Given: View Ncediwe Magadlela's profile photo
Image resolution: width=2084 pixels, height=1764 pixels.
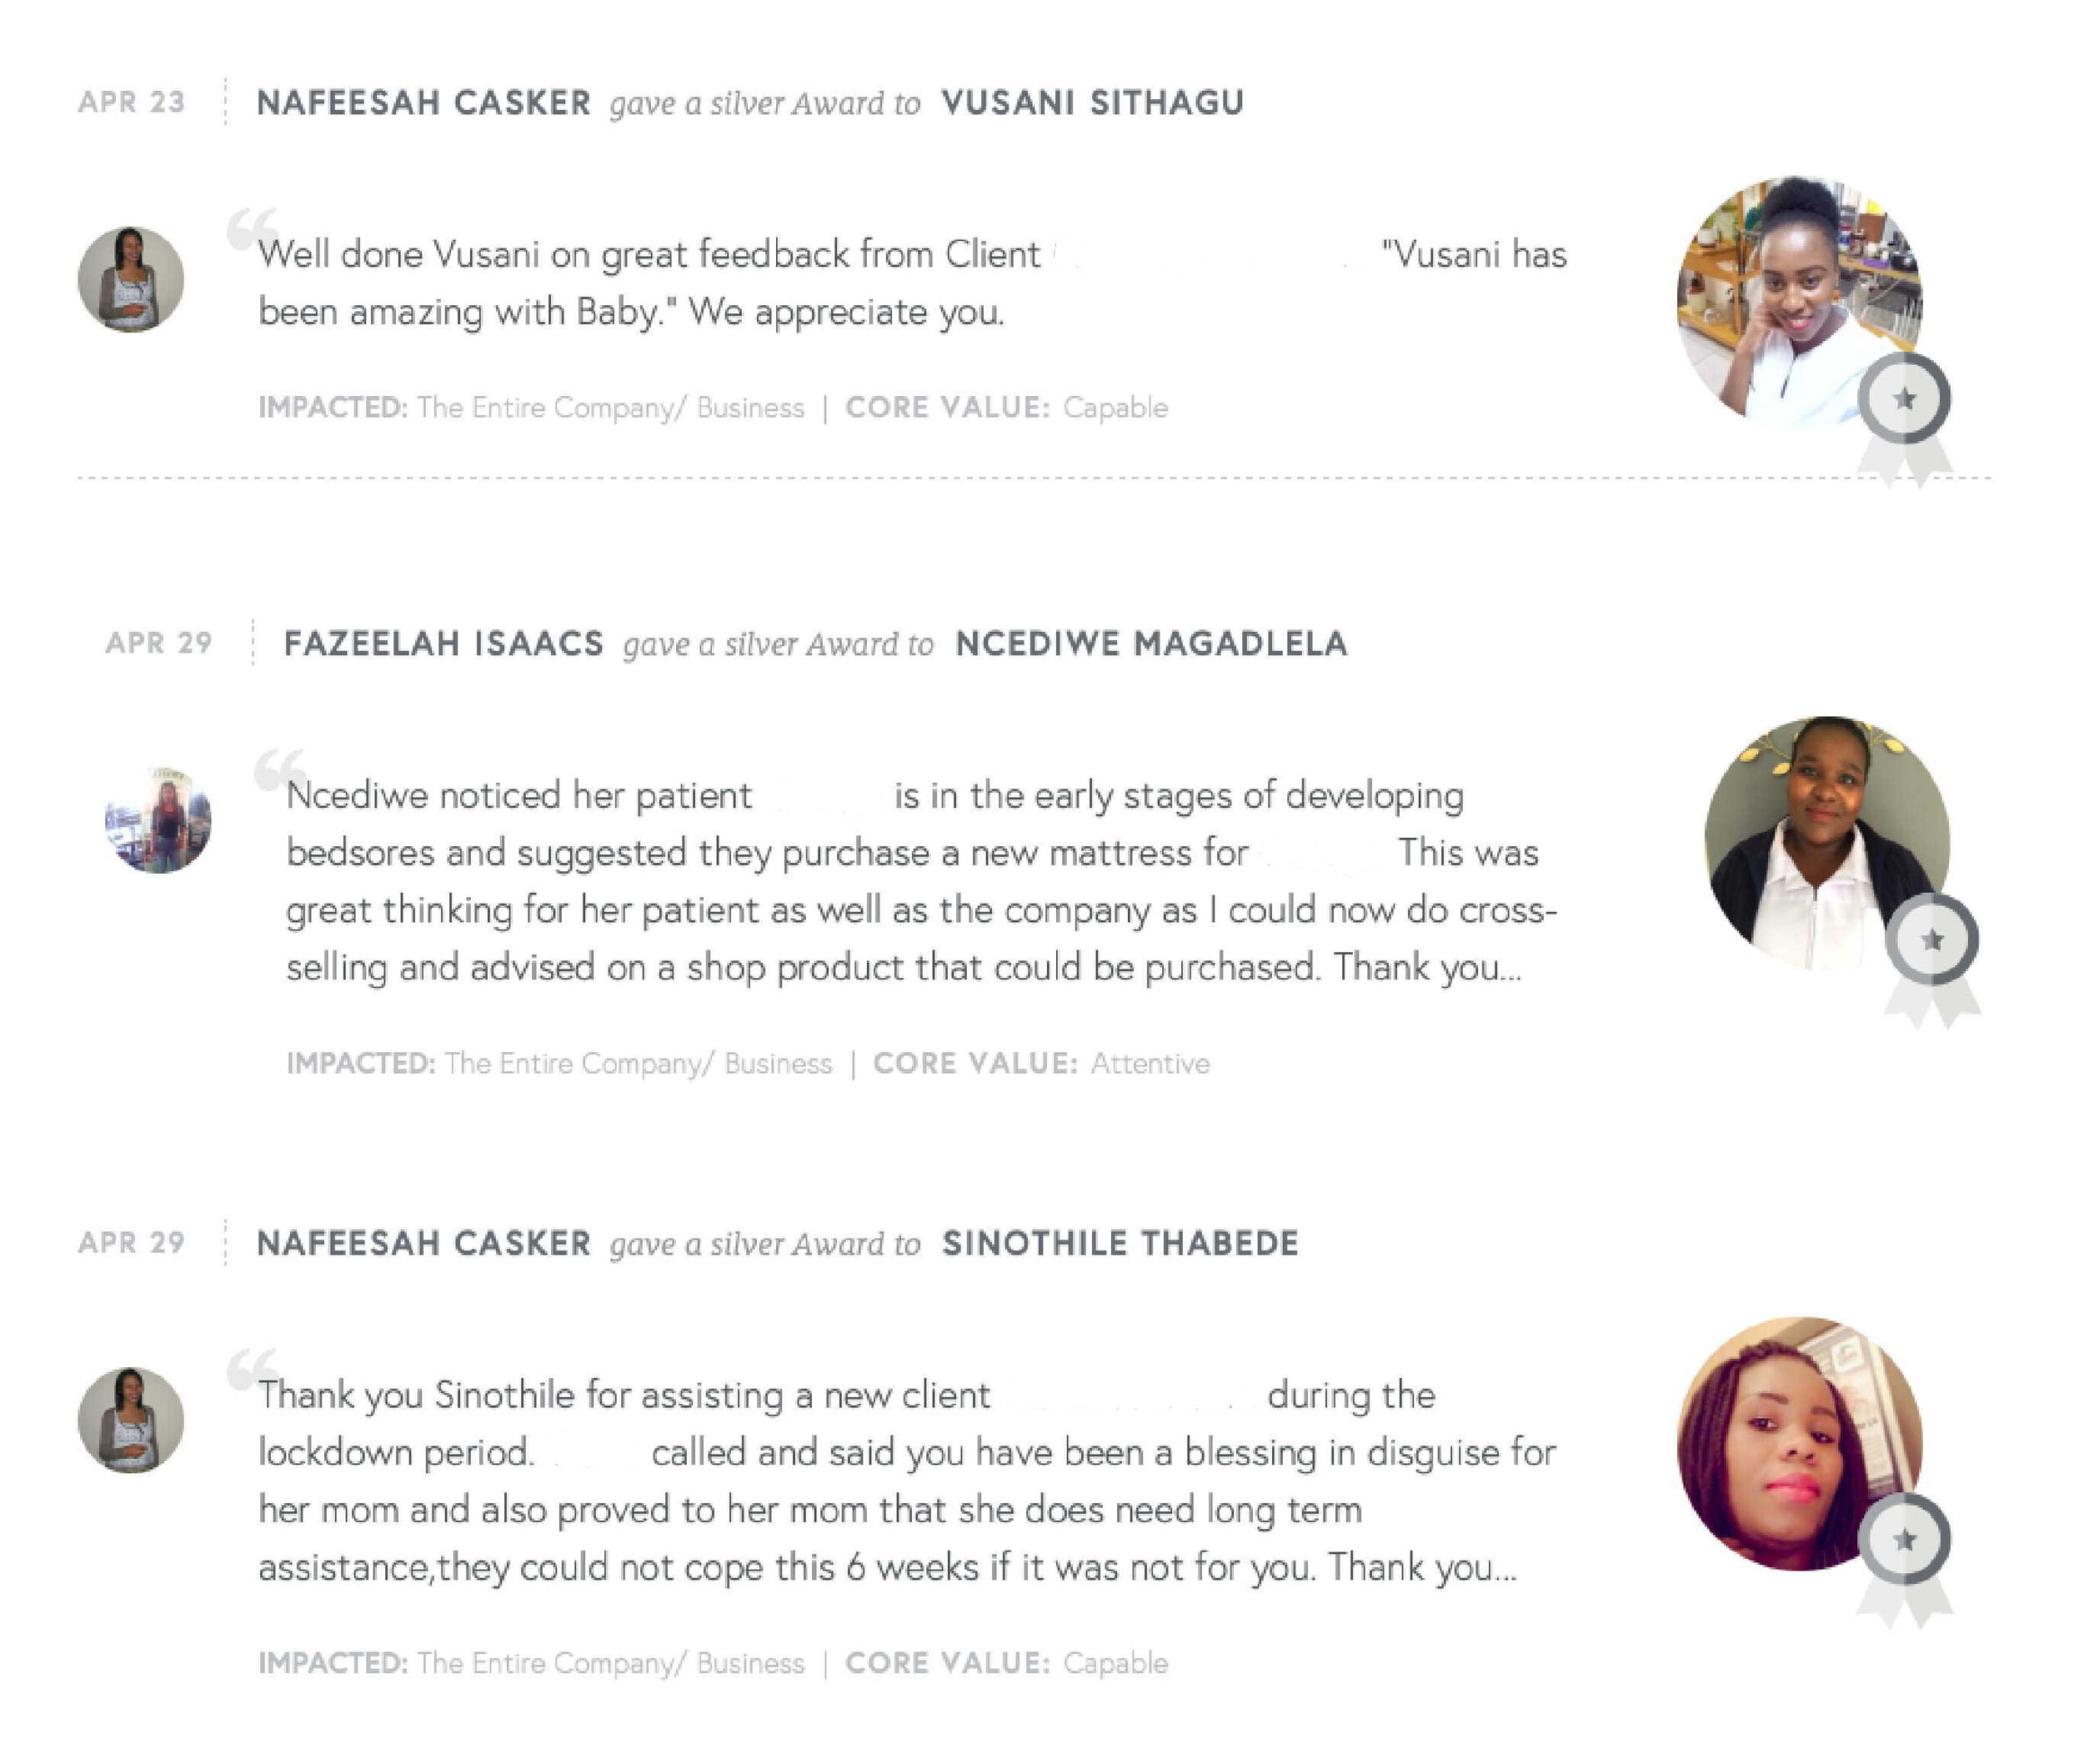Looking at the screenshot, I should click(1827, 841).
